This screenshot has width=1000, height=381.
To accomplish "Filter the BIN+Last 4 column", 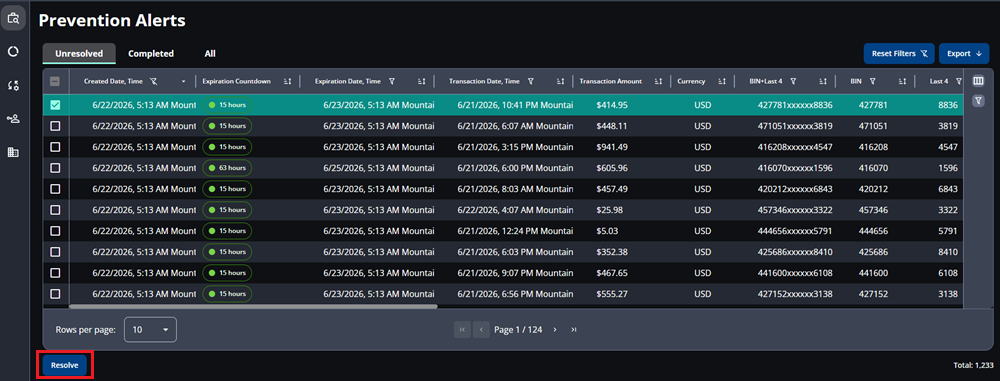I will pos(793,81).
